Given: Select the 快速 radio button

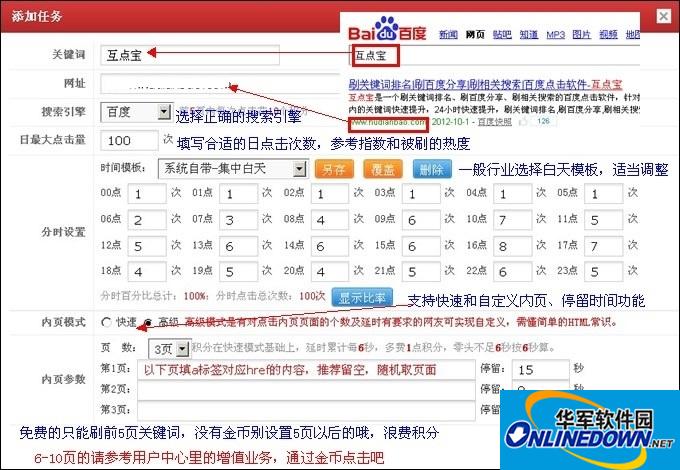Looking at the screenshot, I should [x=106, y=322].
